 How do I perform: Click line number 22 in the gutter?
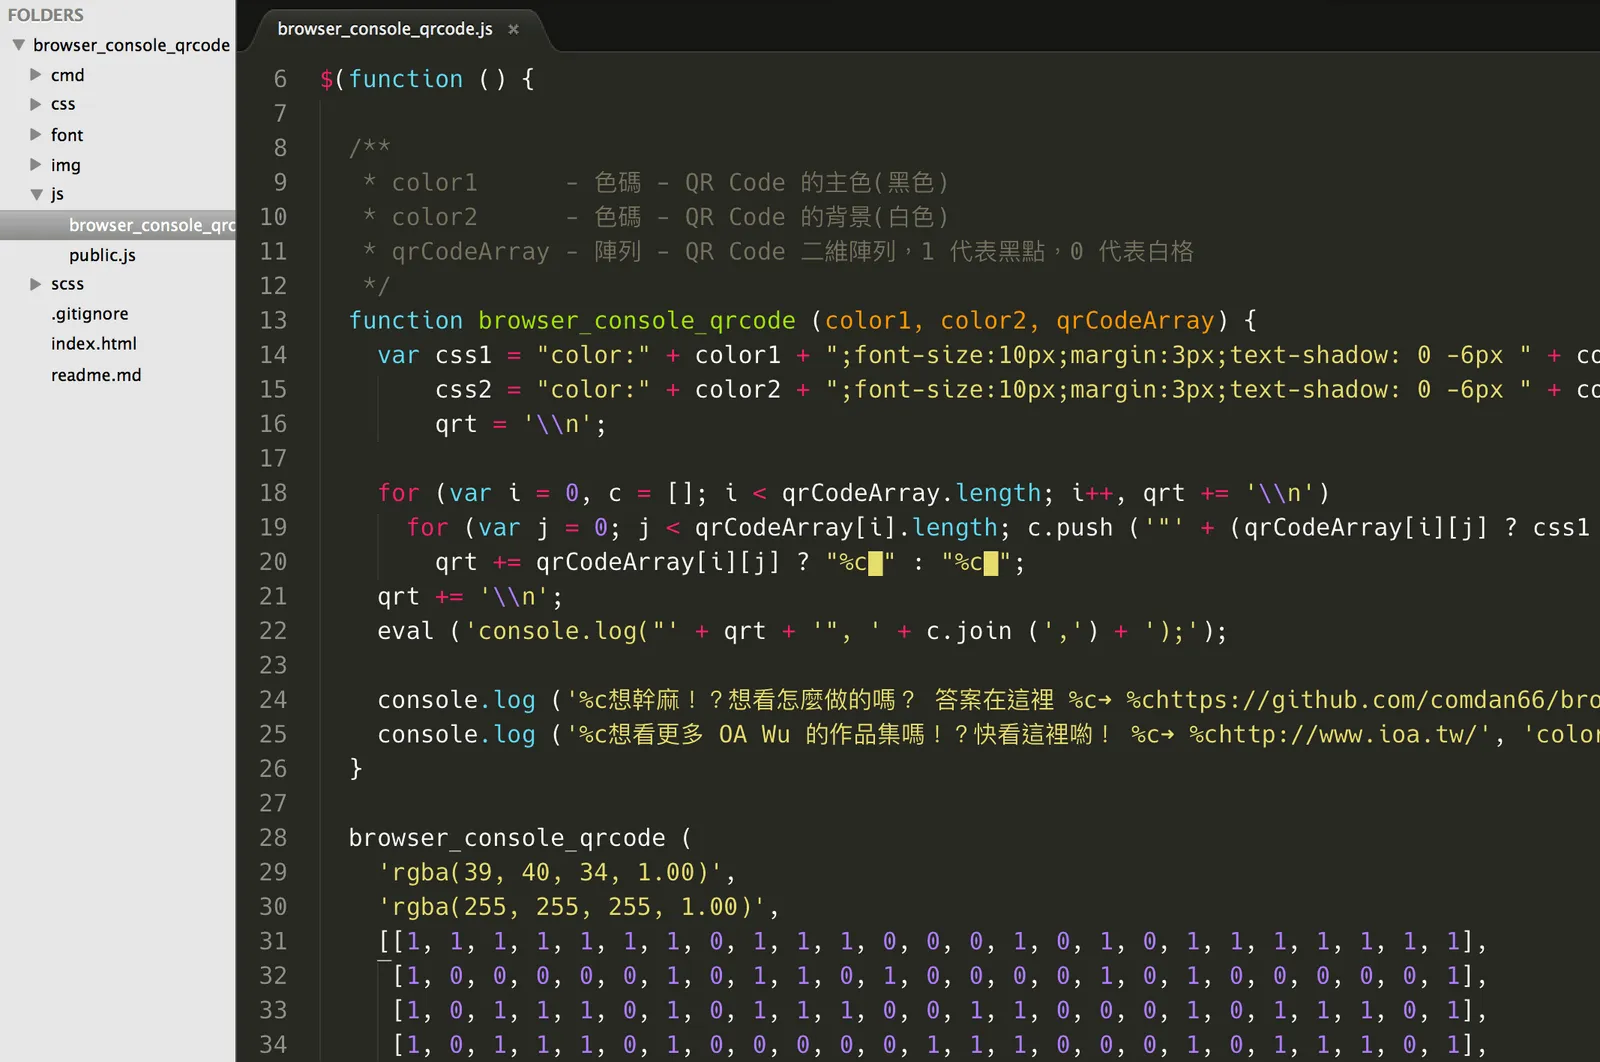click(273, 631)
